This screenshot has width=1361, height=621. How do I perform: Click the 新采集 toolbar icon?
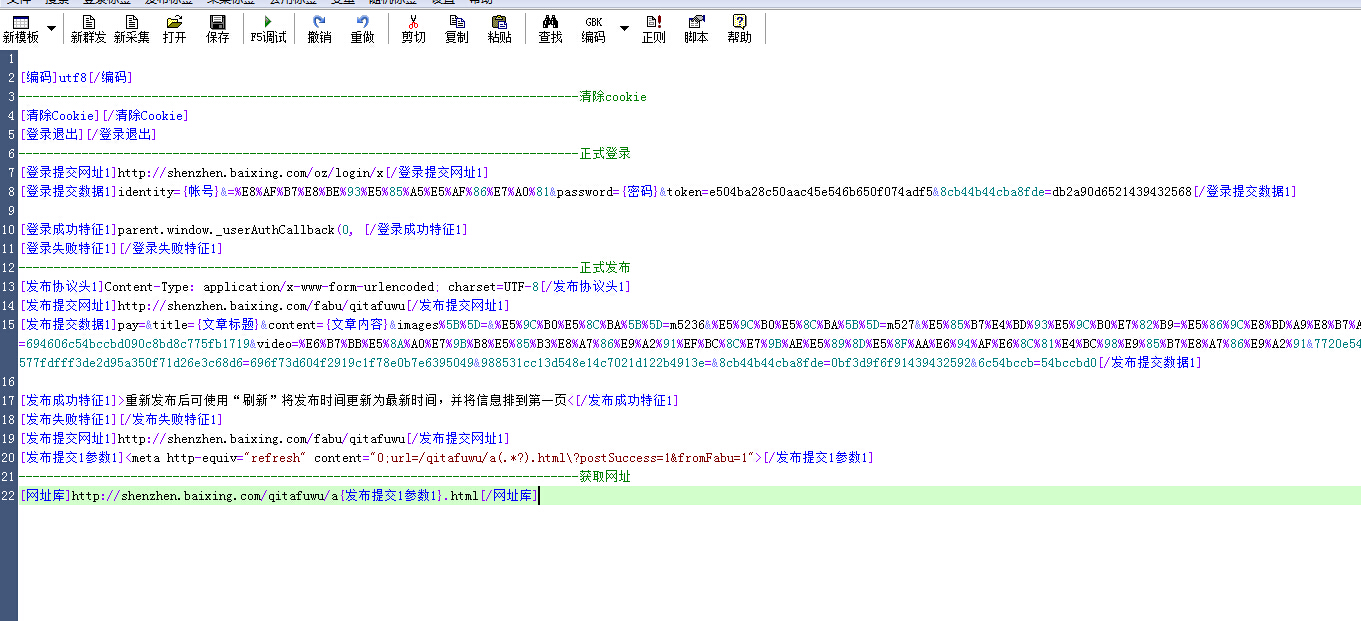131,29
